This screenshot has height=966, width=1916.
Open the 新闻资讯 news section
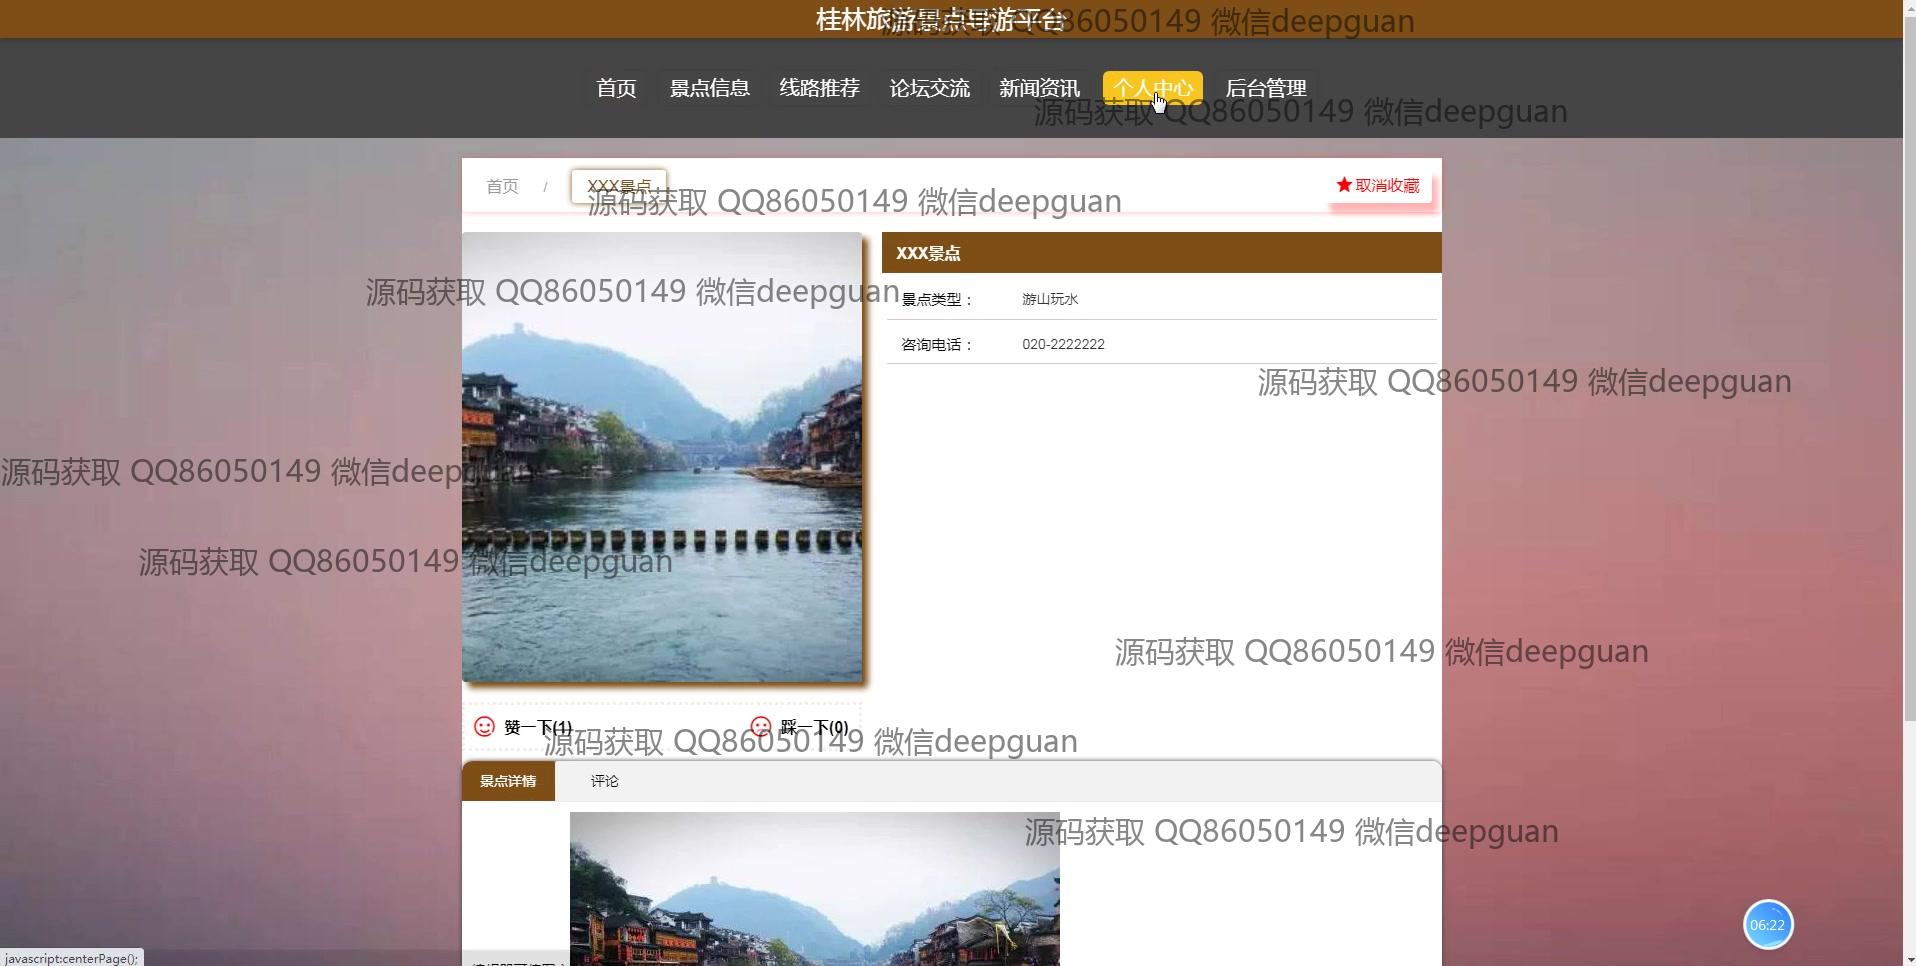(x=1039, y=88)
